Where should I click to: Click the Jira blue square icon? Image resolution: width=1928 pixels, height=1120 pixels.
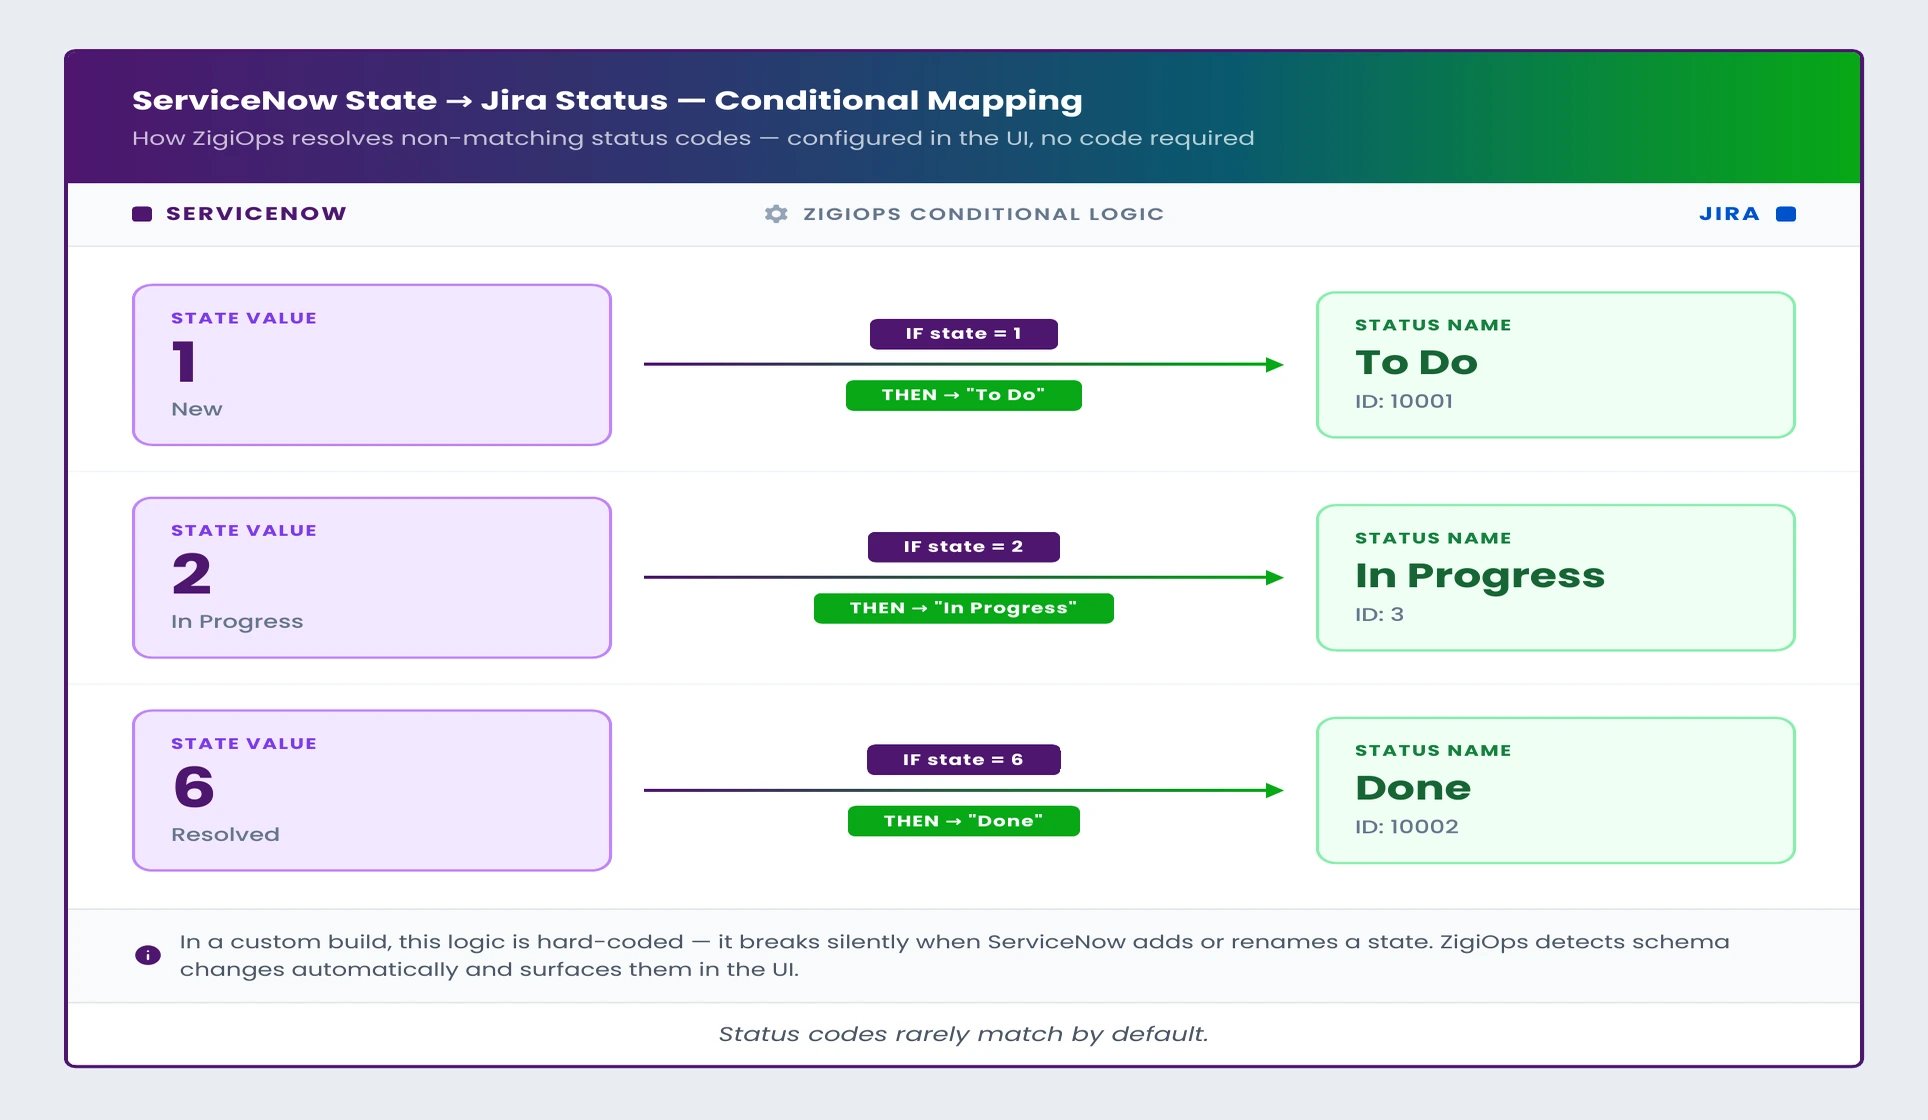[1786, 214]
